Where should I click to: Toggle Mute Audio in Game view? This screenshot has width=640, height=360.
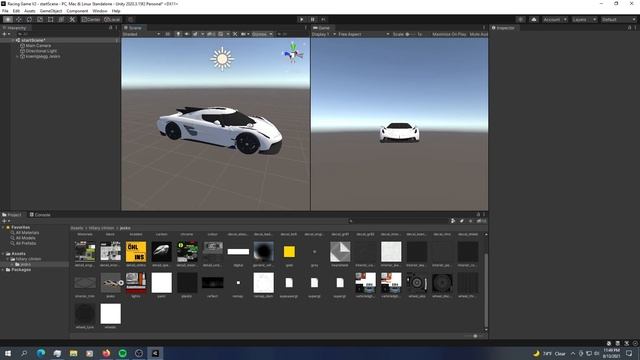[x=478, y=34]
